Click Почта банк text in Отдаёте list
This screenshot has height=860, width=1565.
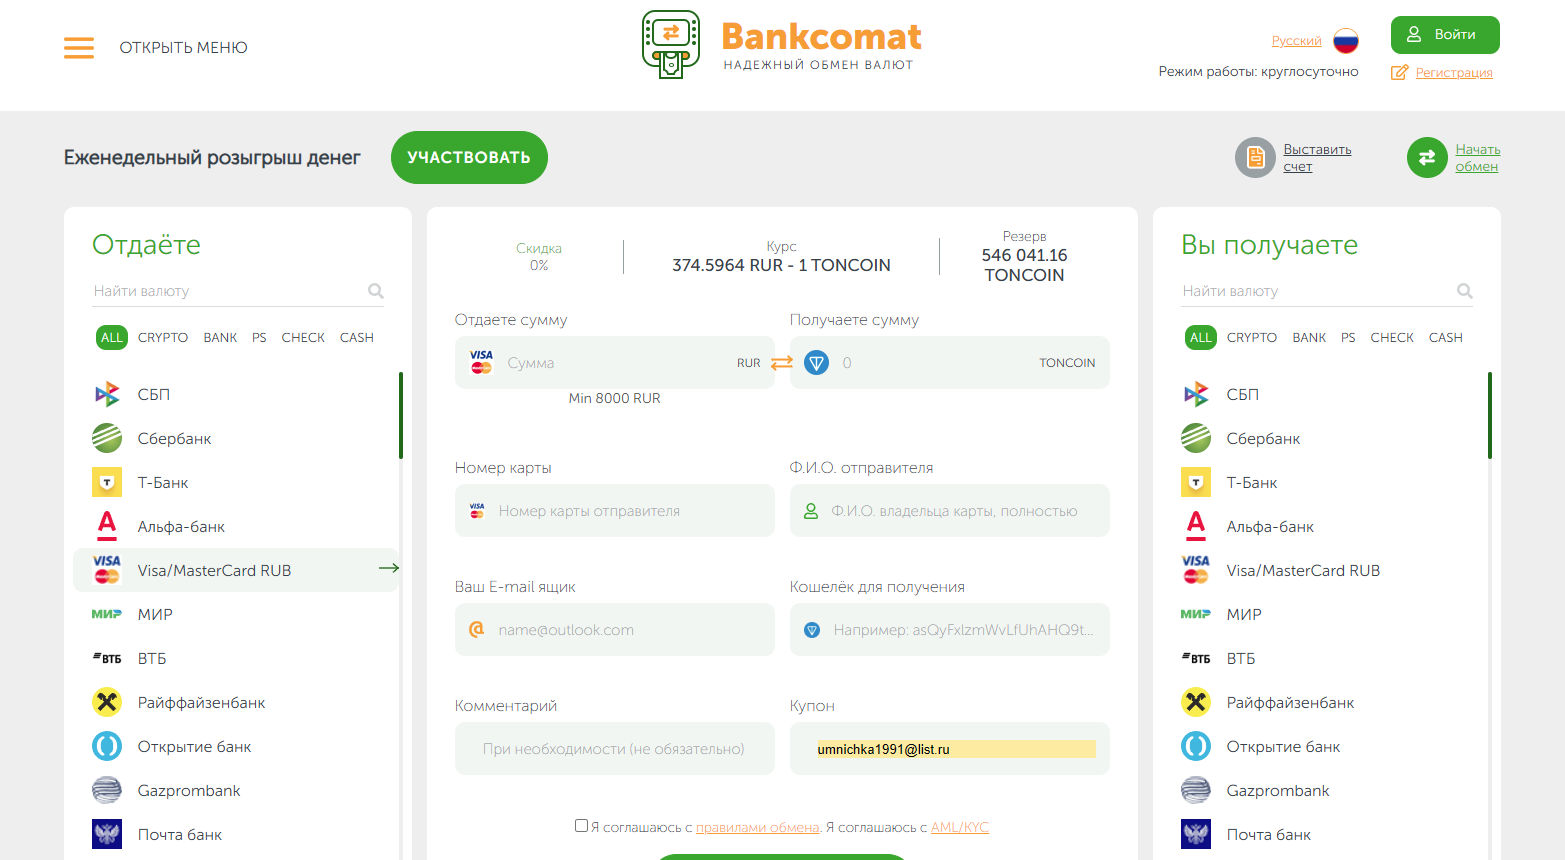point(180,834)
